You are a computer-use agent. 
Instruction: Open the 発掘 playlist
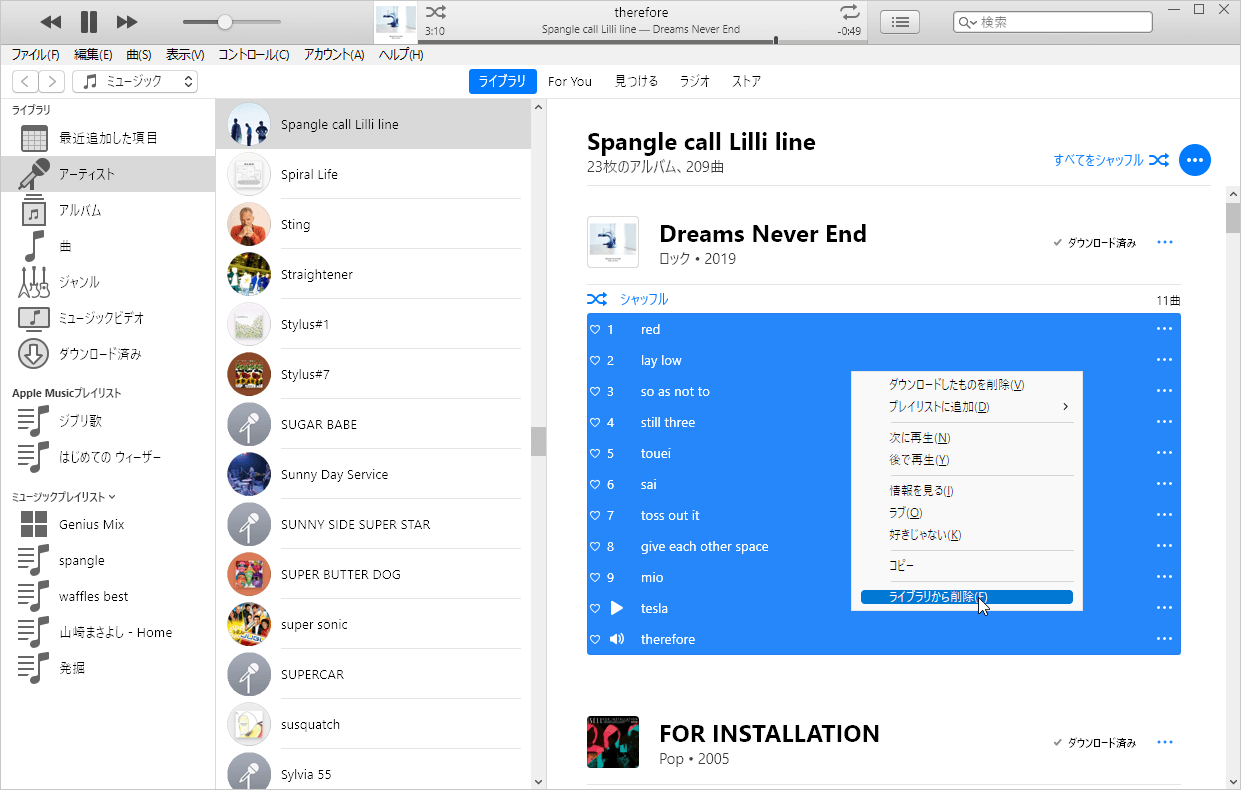coord(108,668)
